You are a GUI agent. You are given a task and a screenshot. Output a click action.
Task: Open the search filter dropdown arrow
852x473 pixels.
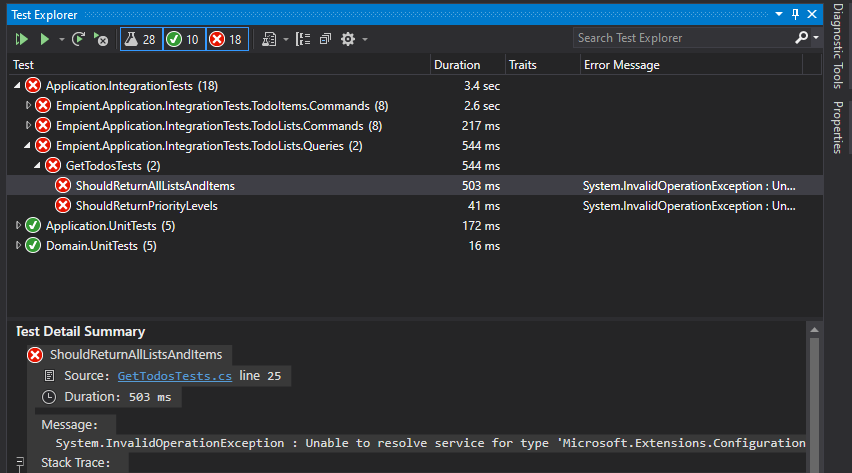click(816, 38)
